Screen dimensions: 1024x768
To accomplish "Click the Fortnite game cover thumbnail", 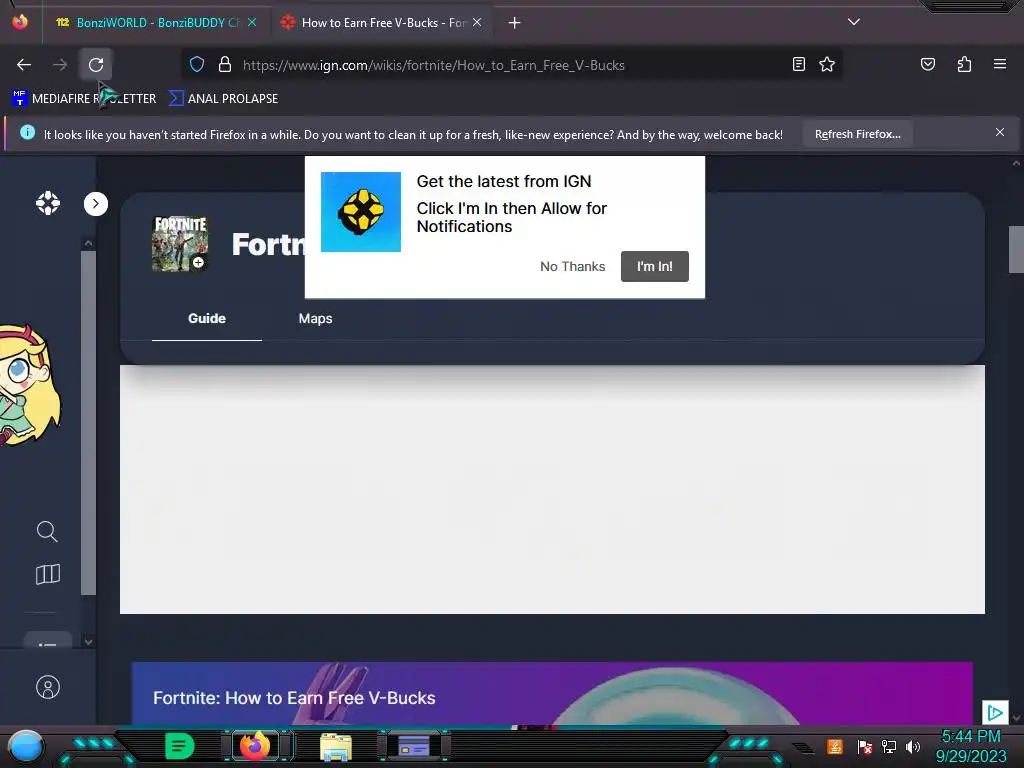I will (180, 244).
